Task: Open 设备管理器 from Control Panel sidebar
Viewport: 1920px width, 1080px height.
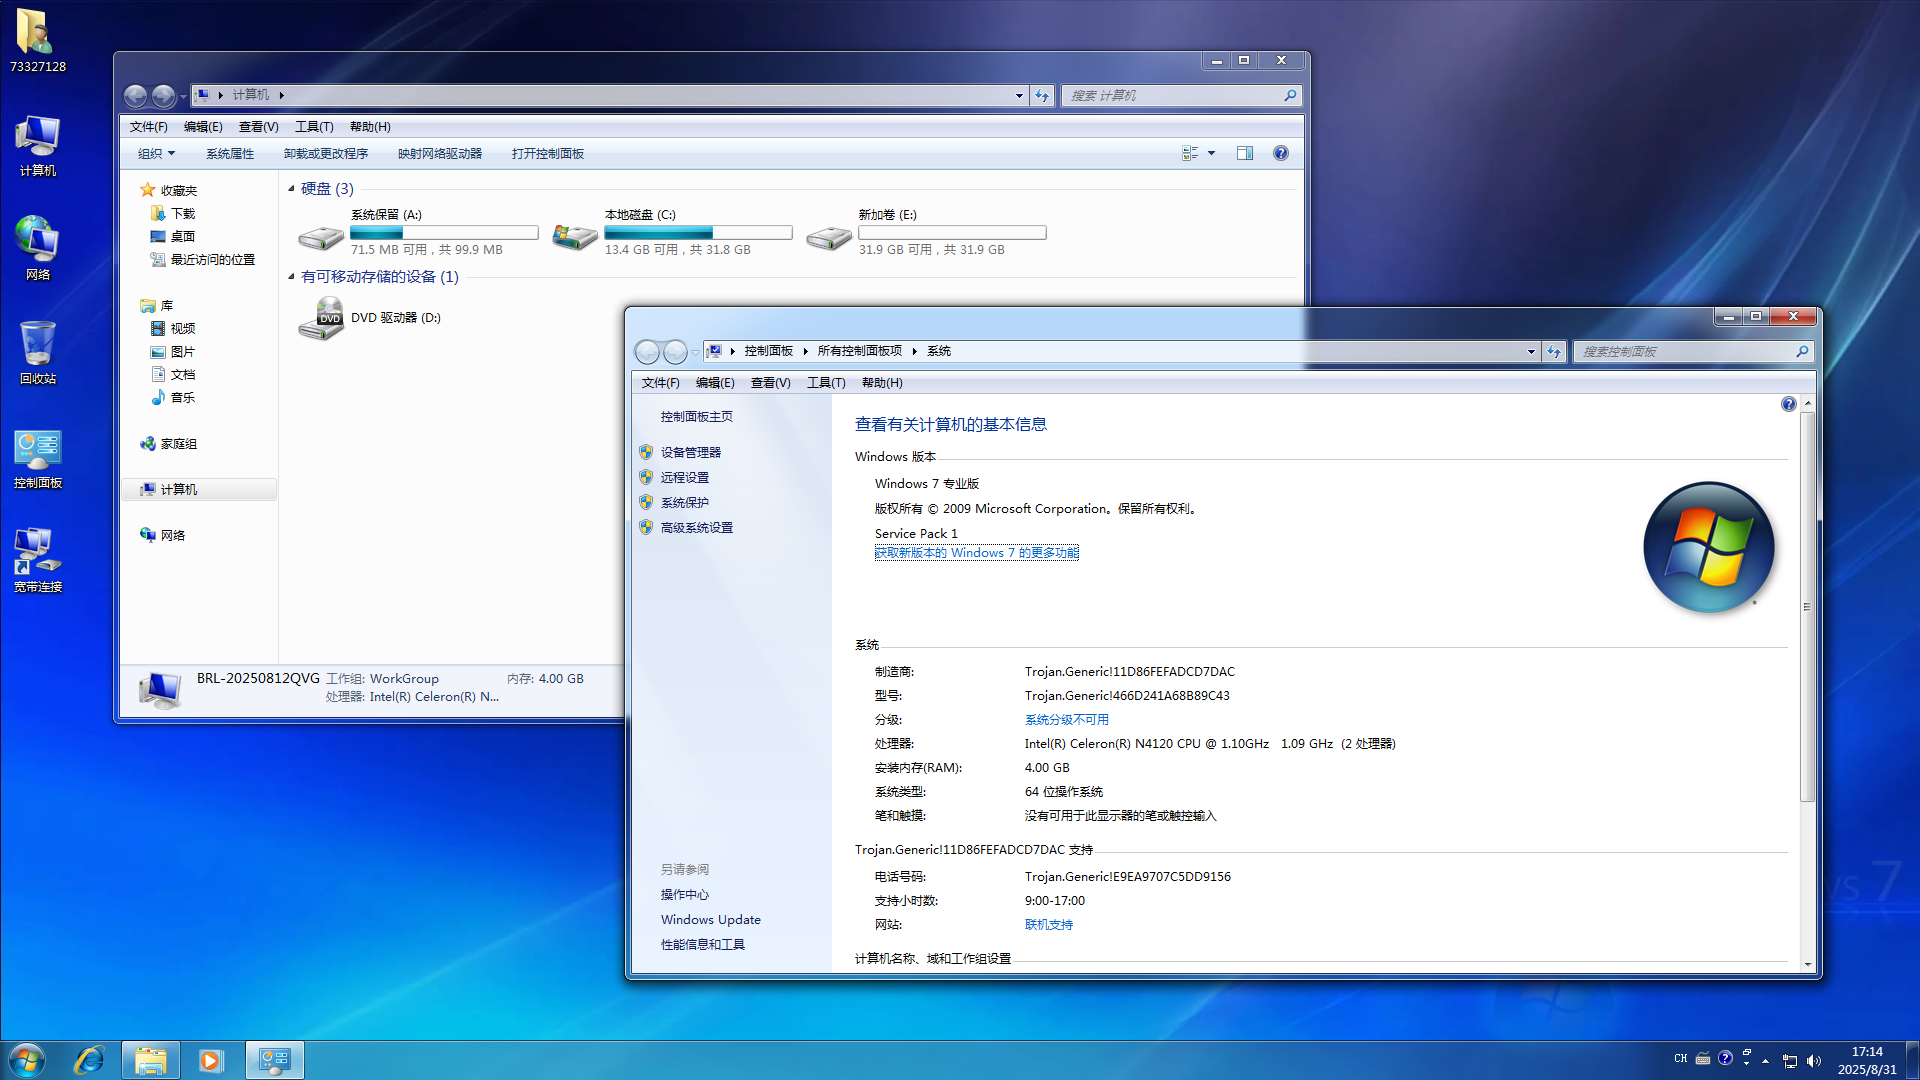Action: click(690, 451)
